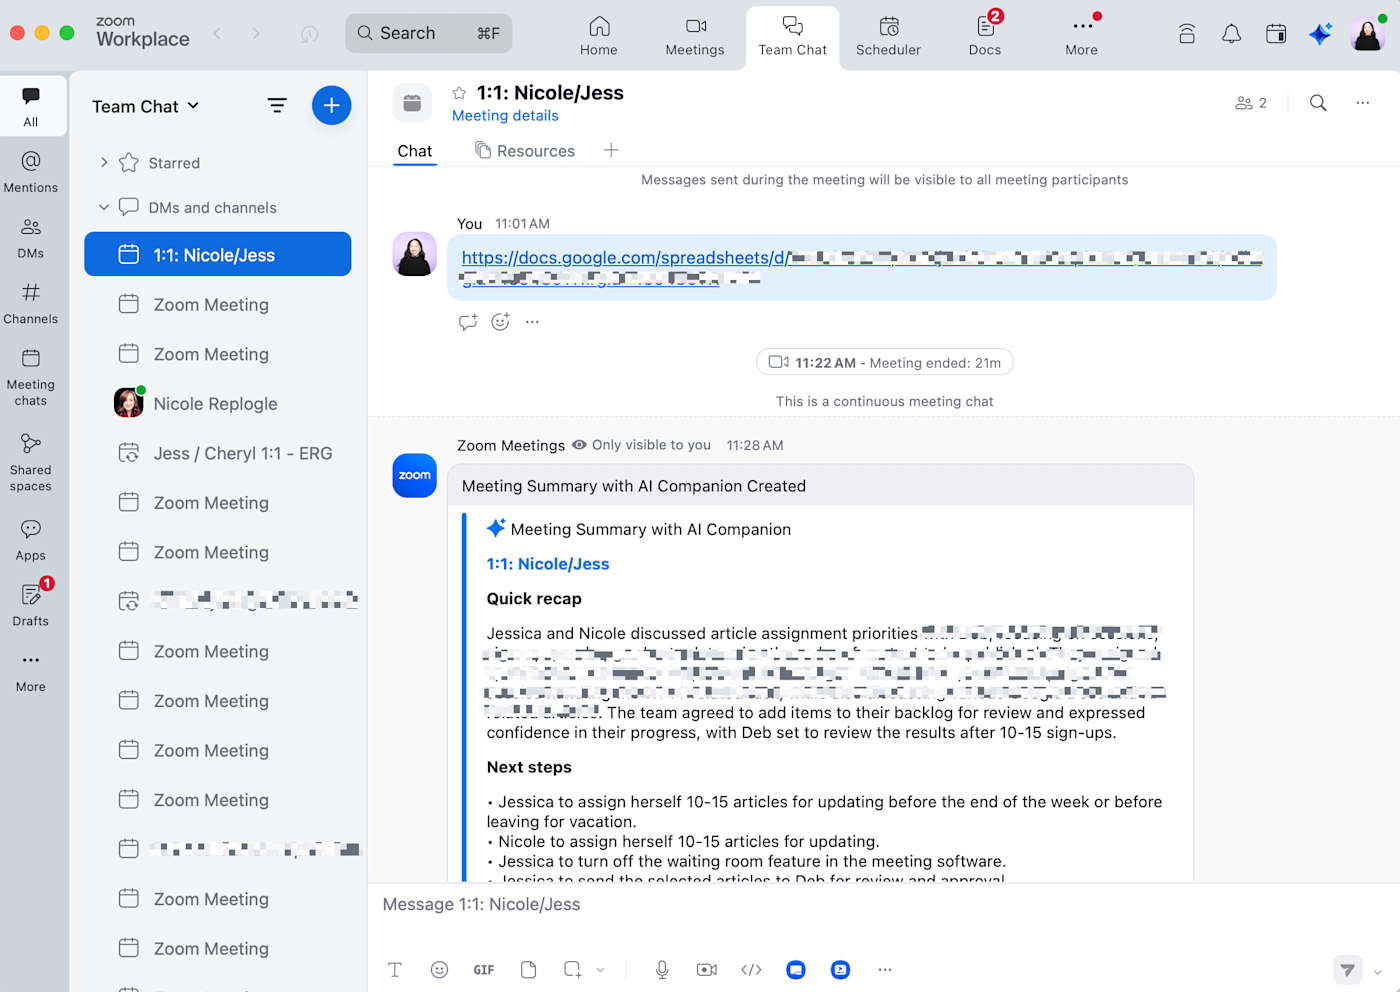The width and height of the screenshot is (1400, 992).
Task: View the 2 members
Action: (x=1251, y=103)
